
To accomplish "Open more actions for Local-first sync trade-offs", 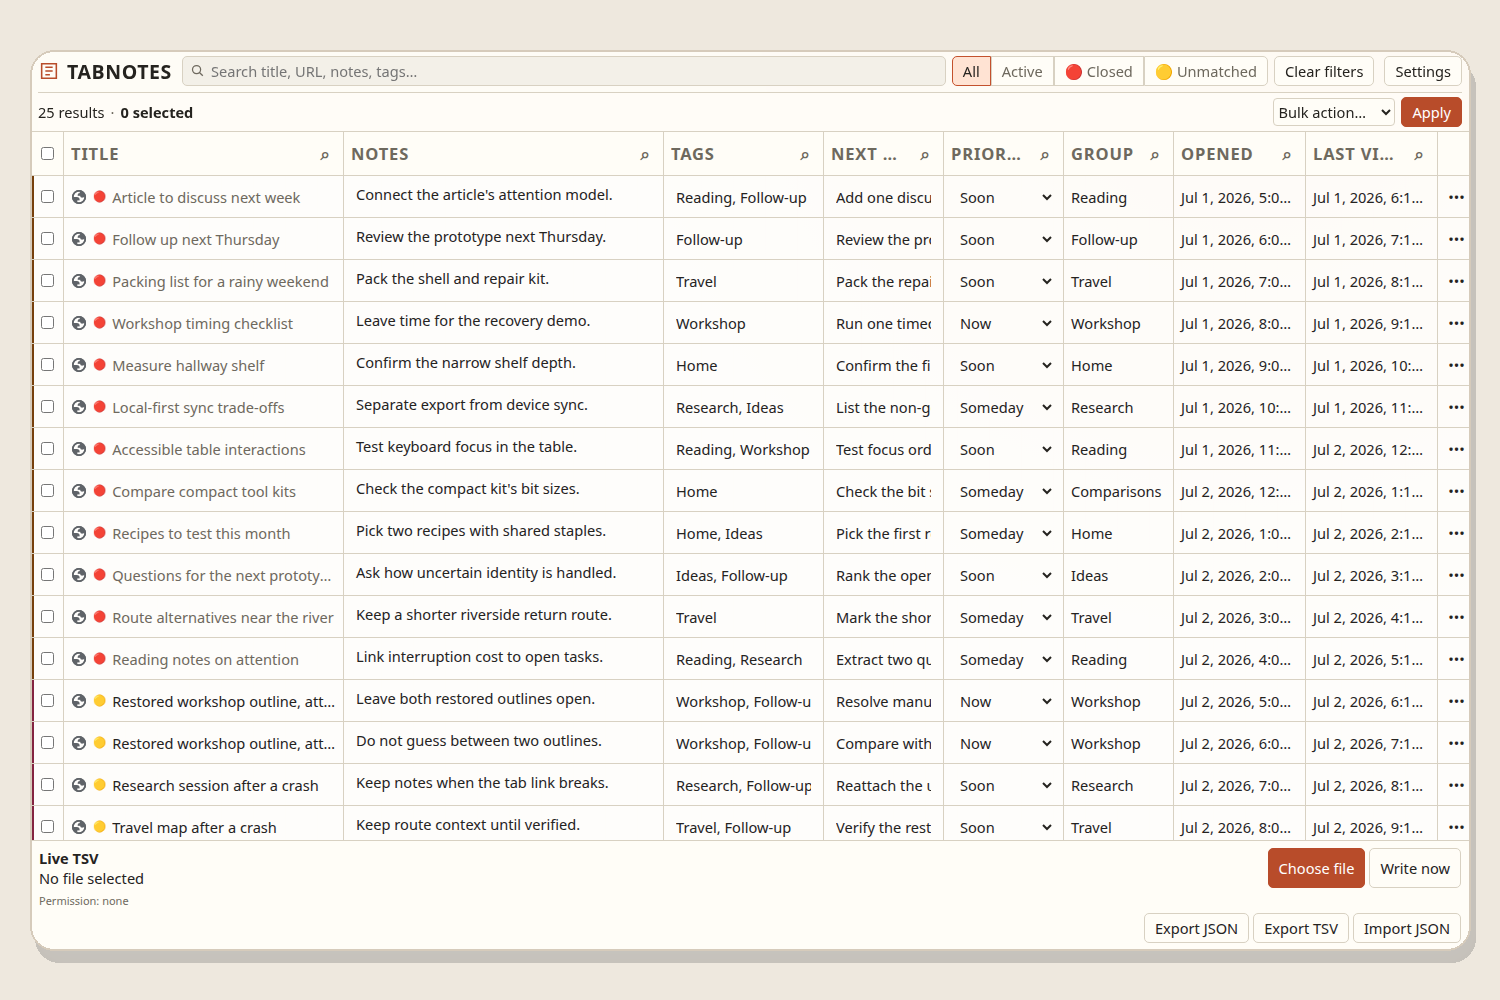I will click(1456, 407).
